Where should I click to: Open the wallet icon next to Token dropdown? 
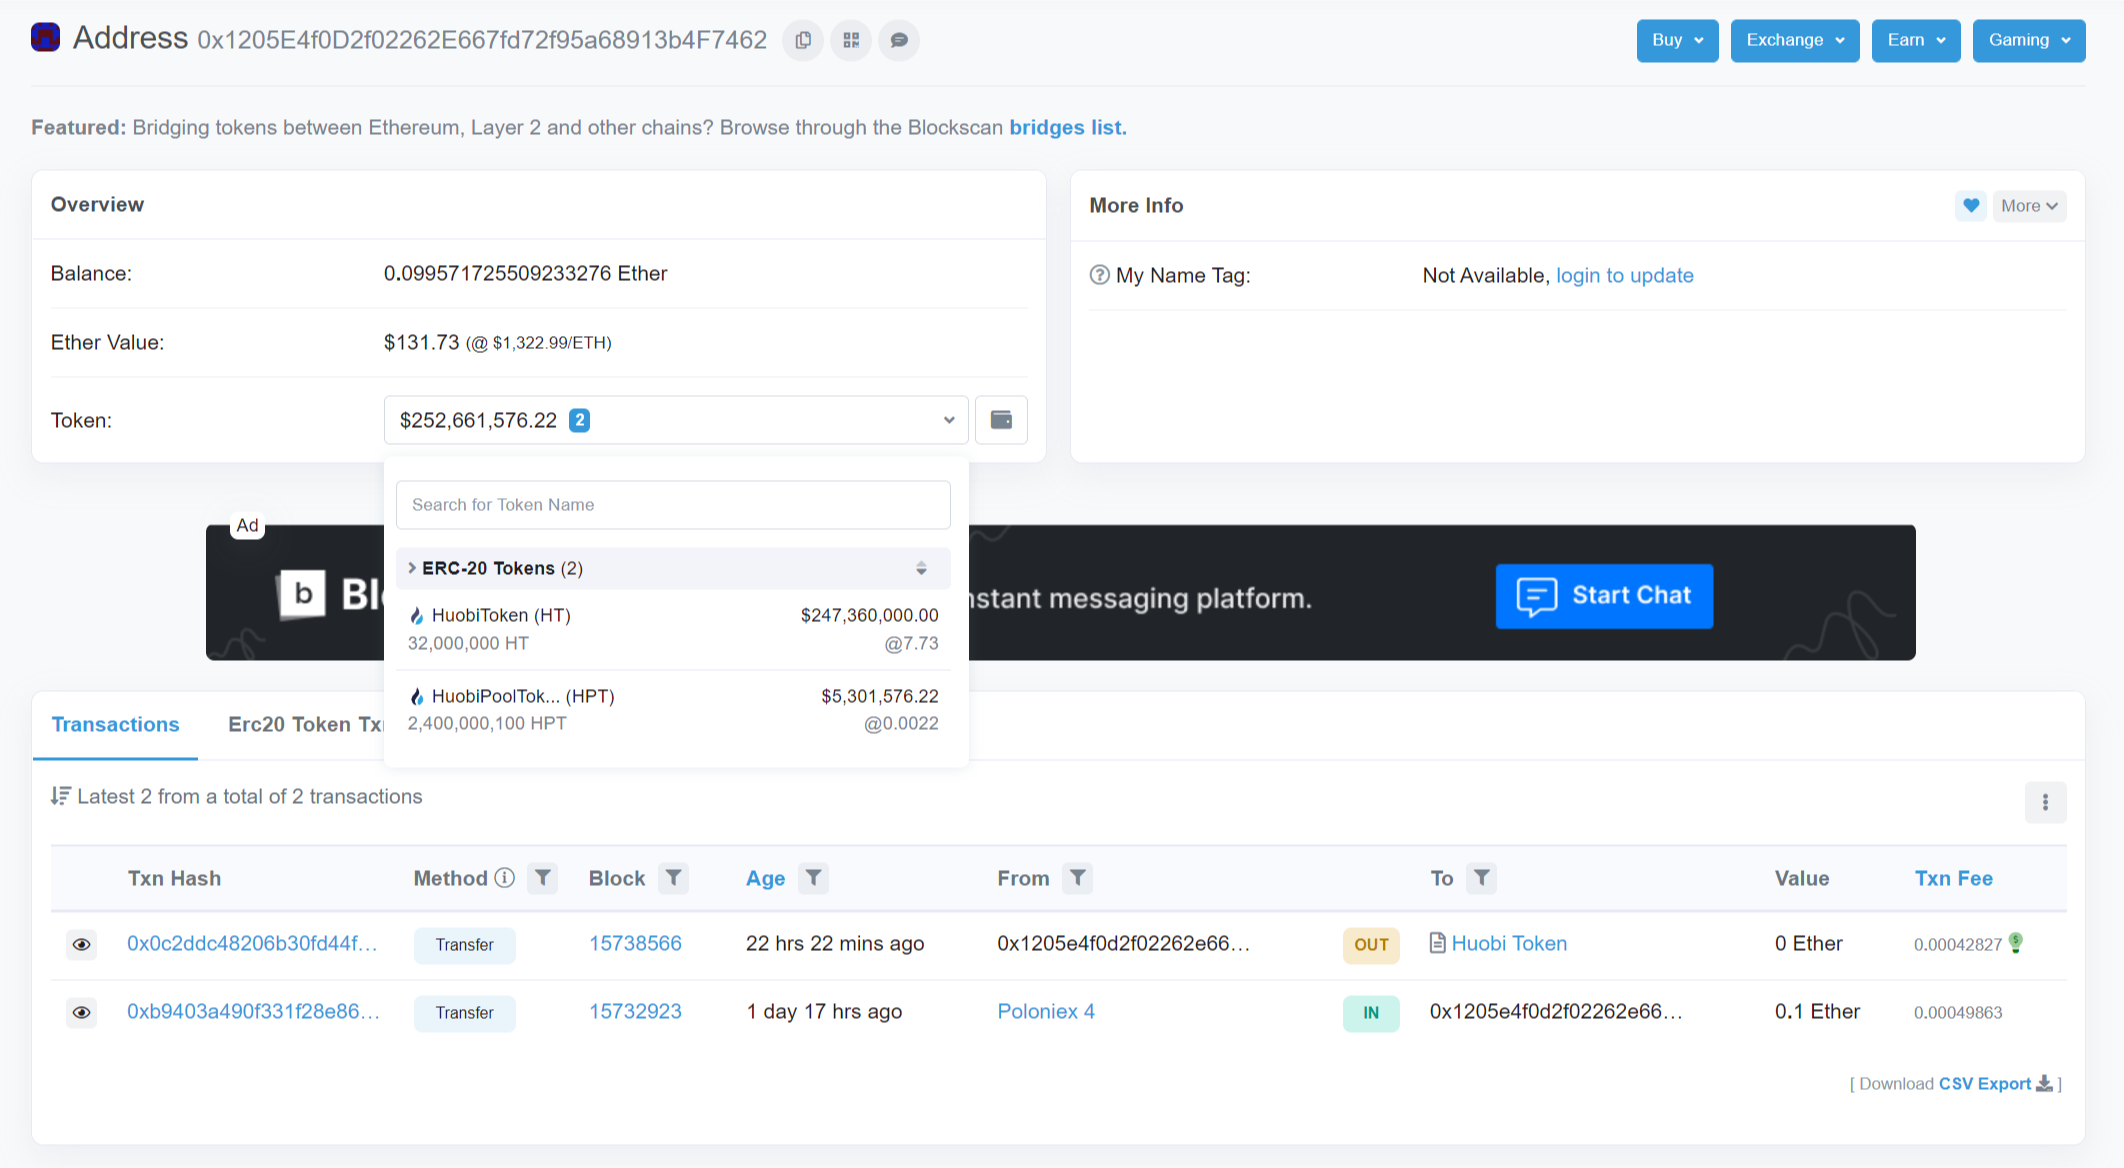(x=1001, y=420)
